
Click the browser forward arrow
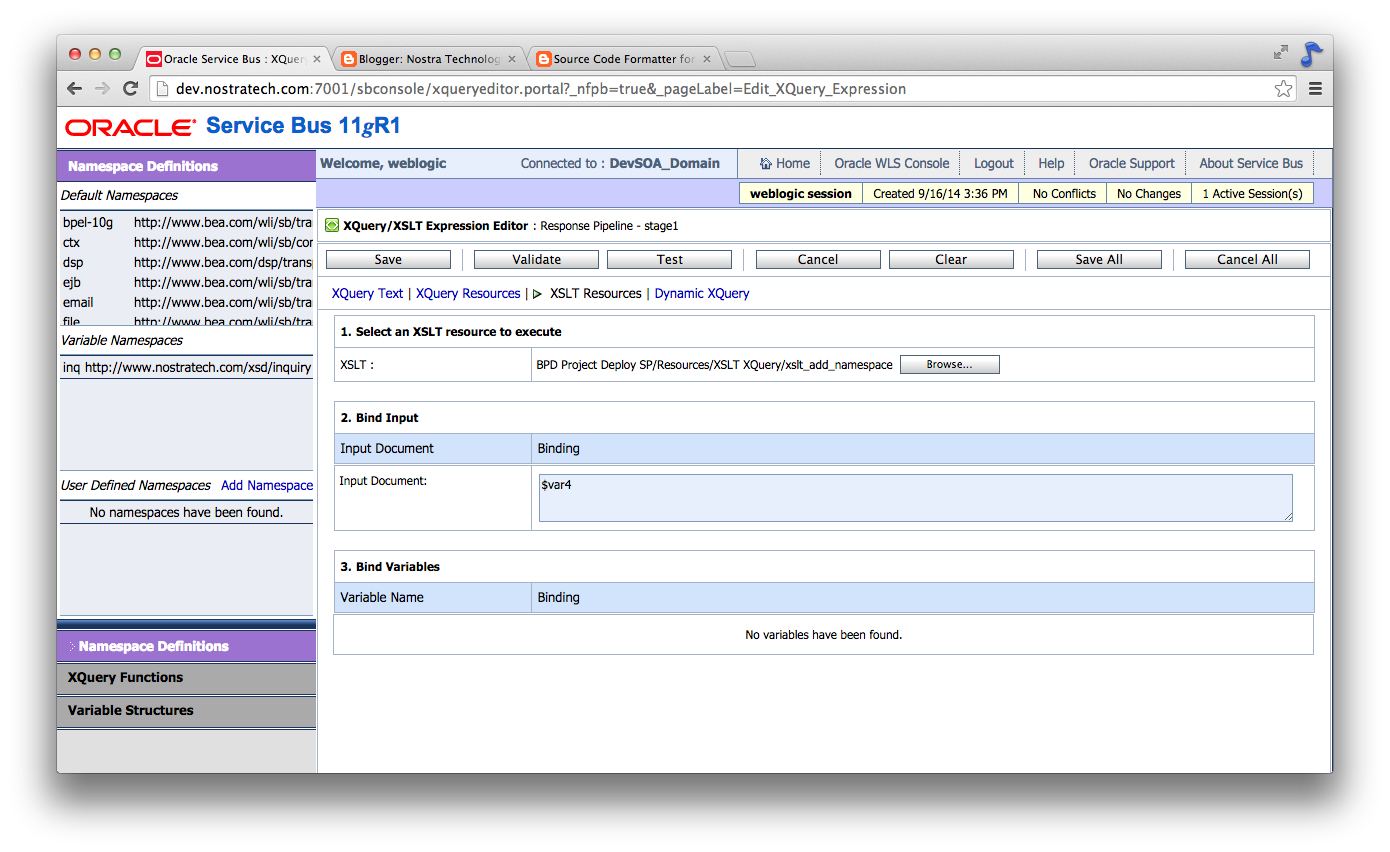[x=102, y=89]
